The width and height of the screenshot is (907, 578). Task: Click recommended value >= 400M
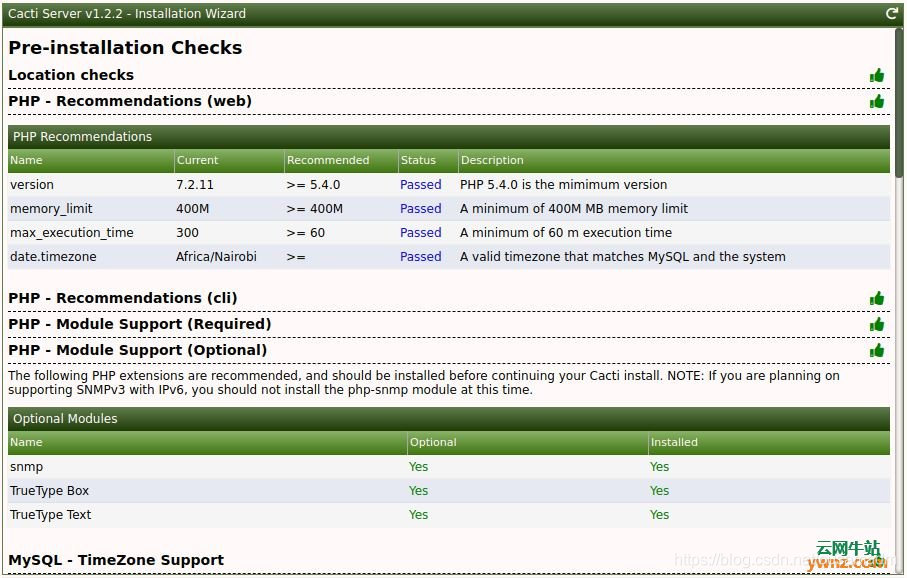(x=315, y=209)
